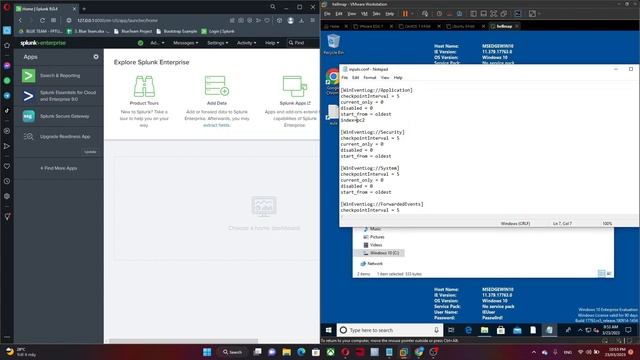This screenshot has height=360, width=640.
Task: Click Find More Apps link
Action: click(58, 168)
